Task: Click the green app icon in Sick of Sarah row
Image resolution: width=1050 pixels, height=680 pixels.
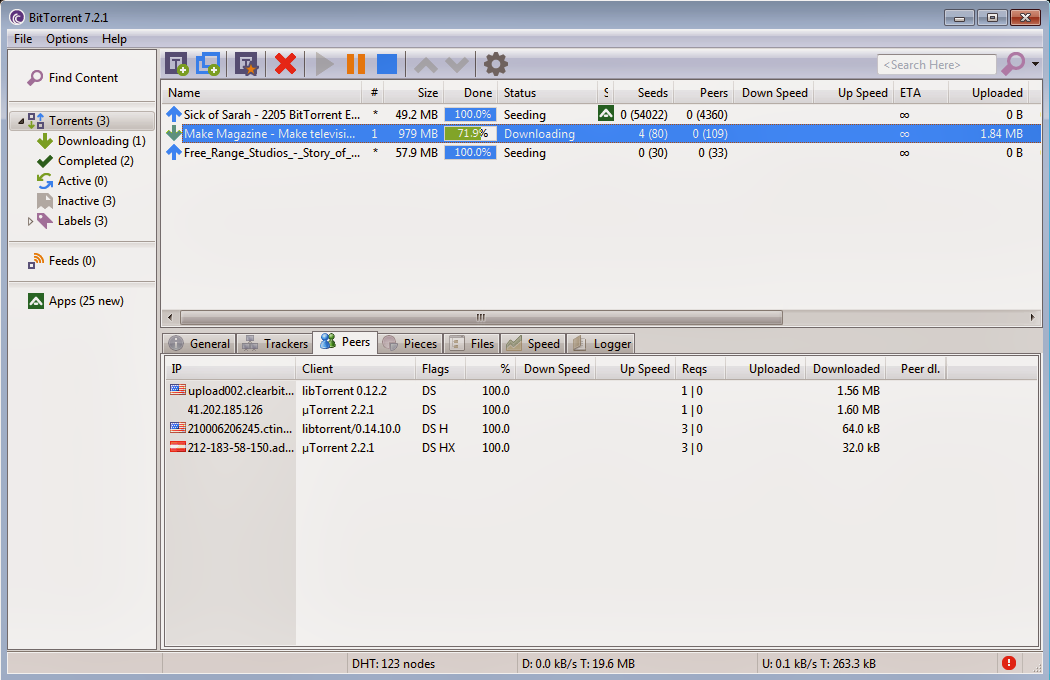Action: [606, 114]
